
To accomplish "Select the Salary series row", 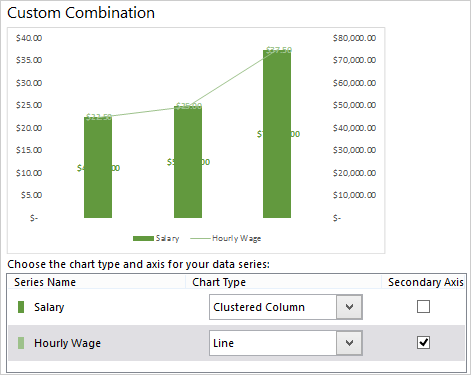I will point(236,307).
